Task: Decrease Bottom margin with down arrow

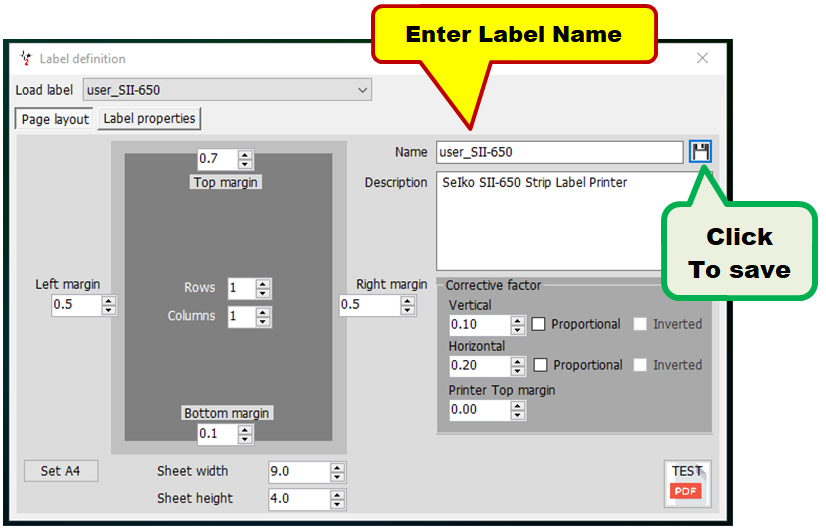Action: [245, 439]
